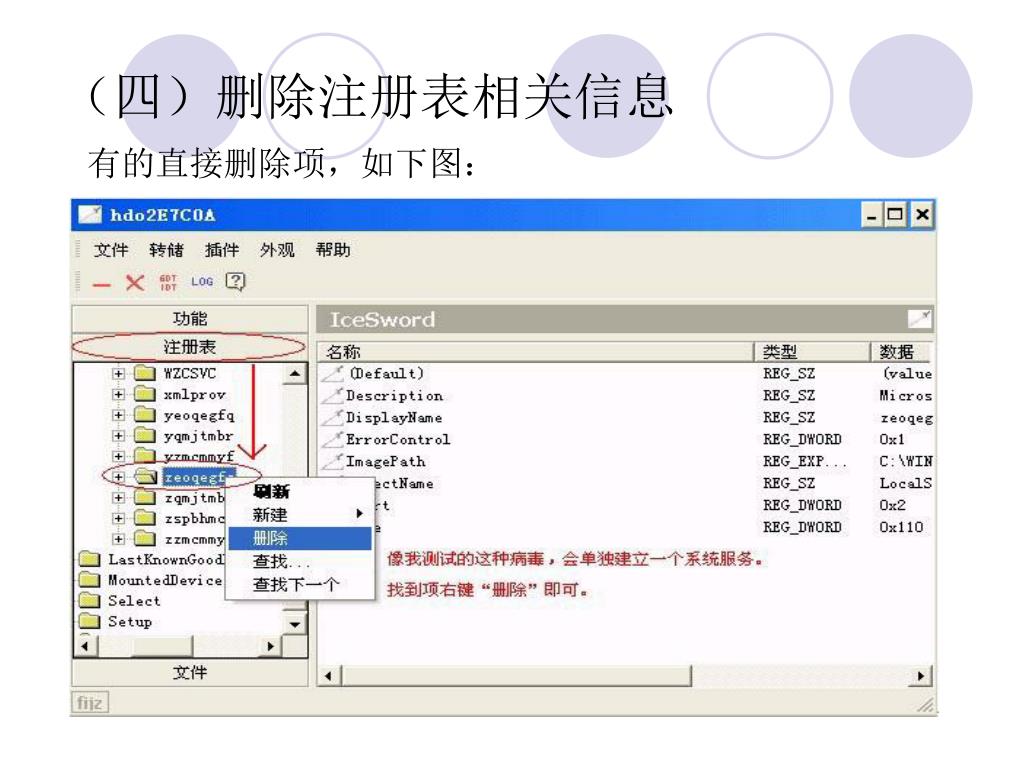Select the WZCSVC folder icon

click(x=144, y=374)
